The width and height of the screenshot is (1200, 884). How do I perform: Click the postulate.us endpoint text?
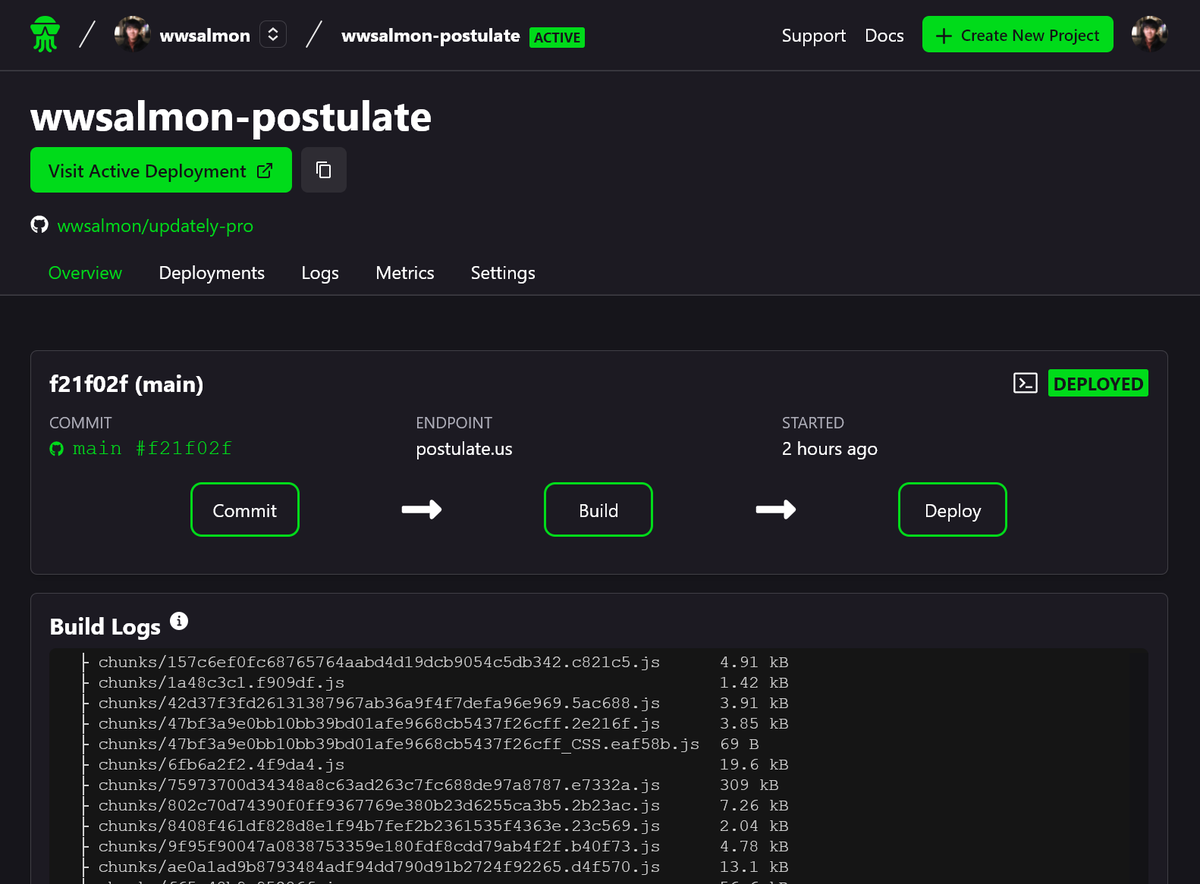(x=464, y=449)
